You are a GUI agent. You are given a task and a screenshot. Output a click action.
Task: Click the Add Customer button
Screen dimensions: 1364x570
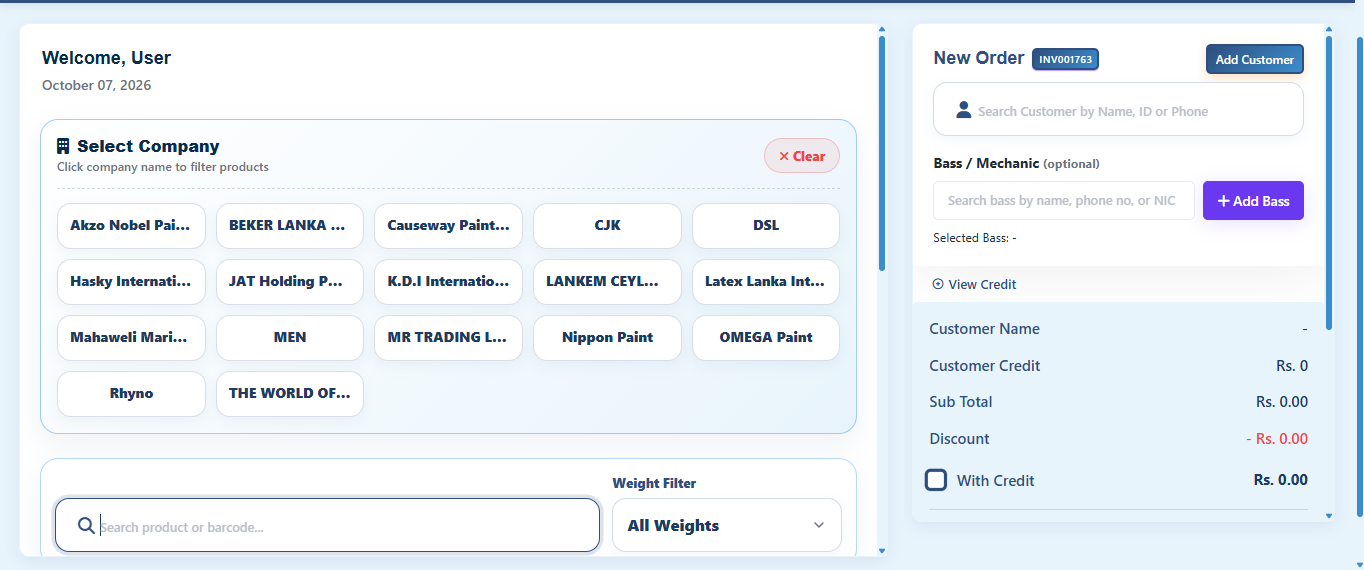[1255, 60]
